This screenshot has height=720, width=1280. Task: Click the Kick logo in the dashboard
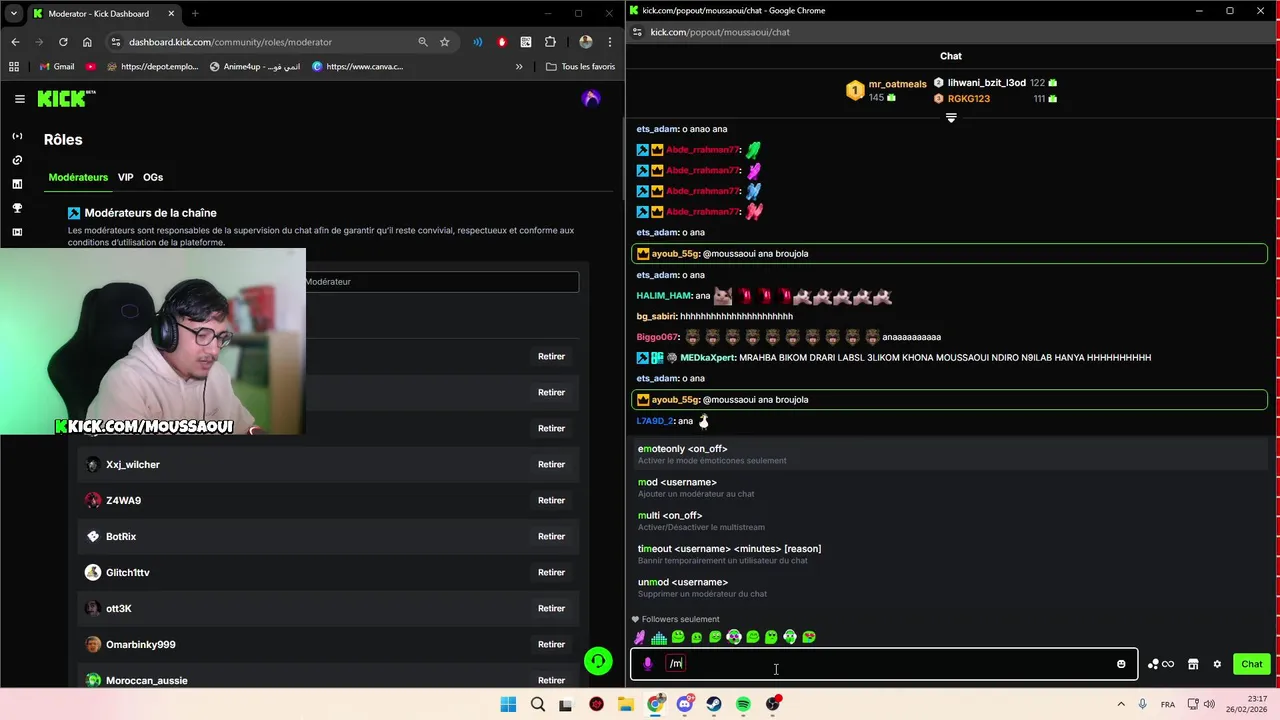(x=66, y=98)
